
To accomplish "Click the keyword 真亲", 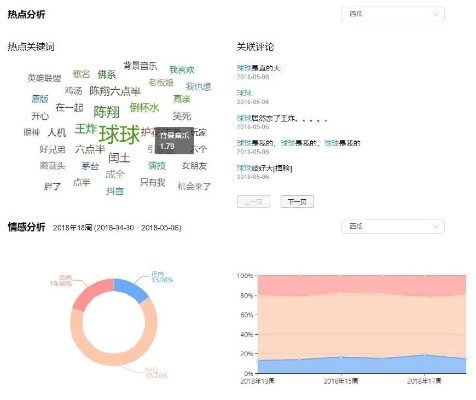I will click(182, 99).
